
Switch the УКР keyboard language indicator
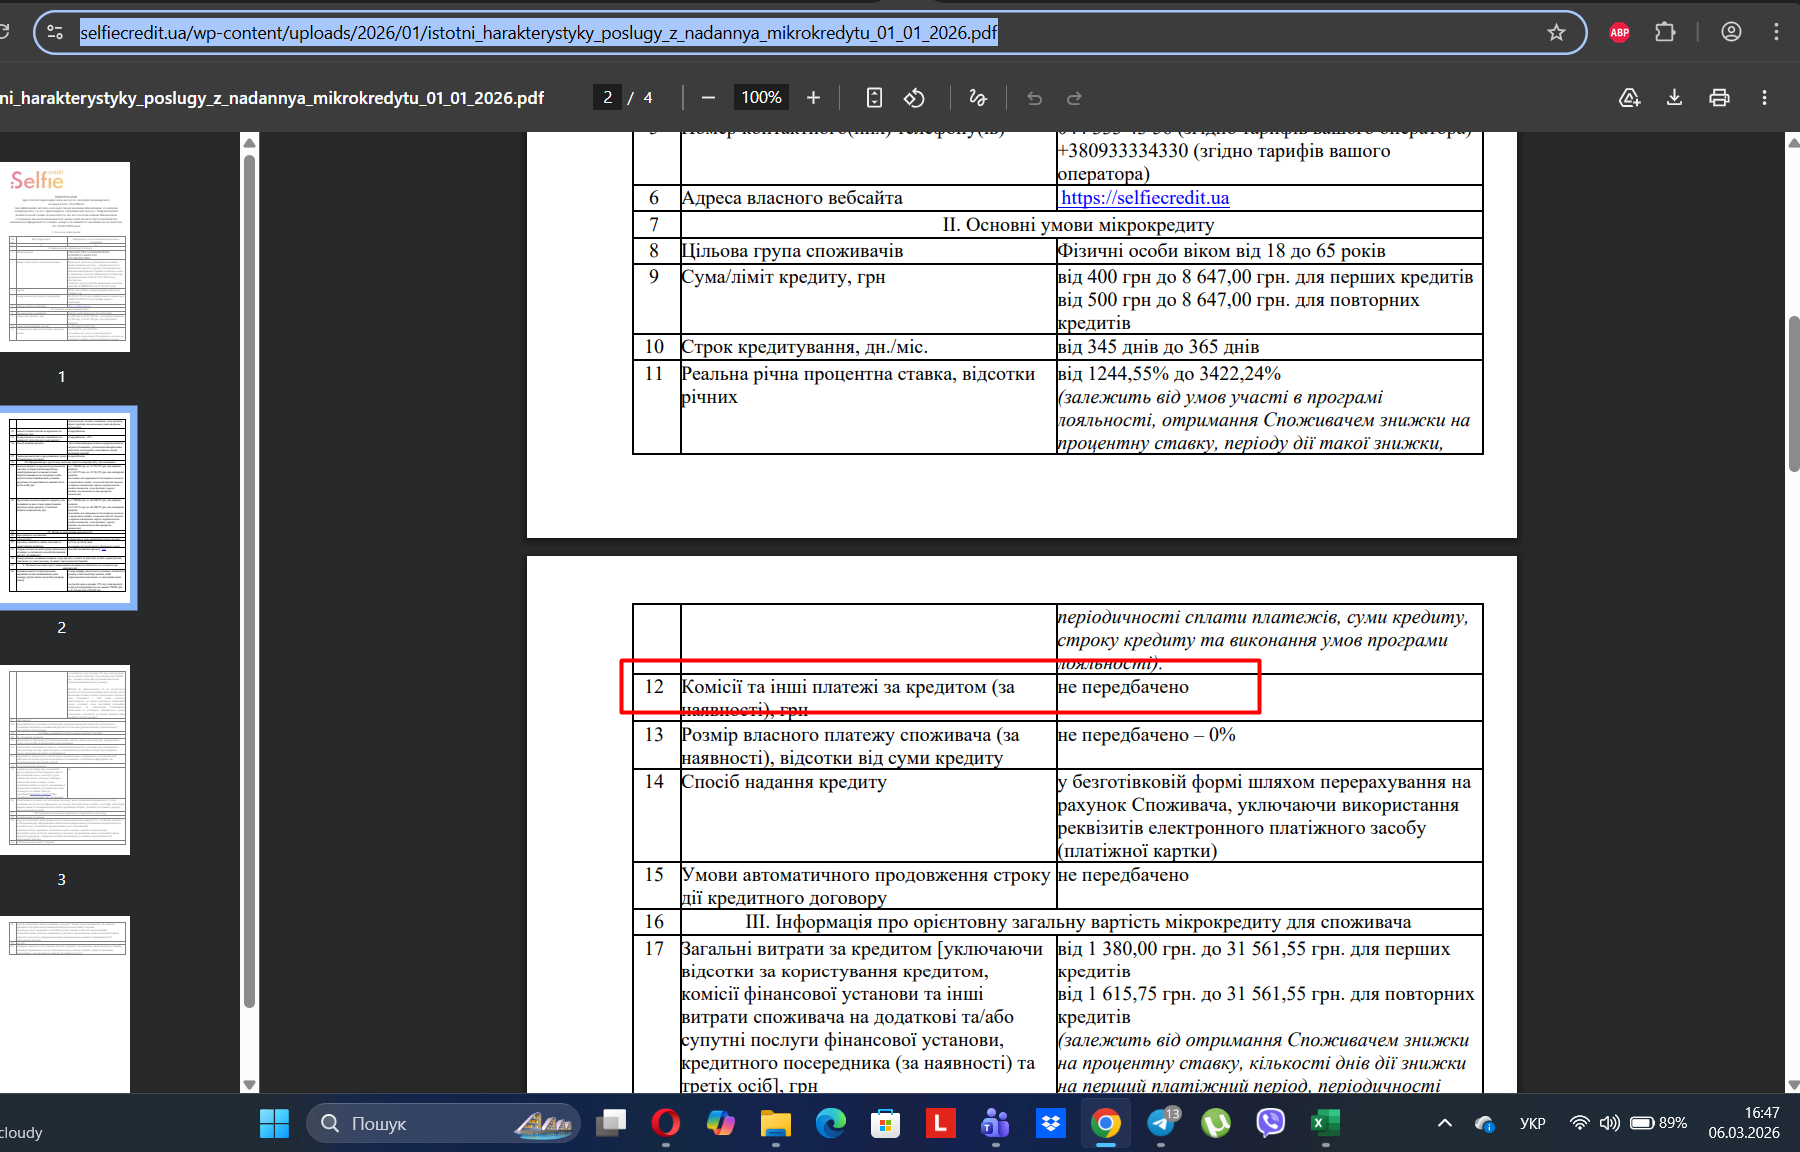coord(1532,1123)
